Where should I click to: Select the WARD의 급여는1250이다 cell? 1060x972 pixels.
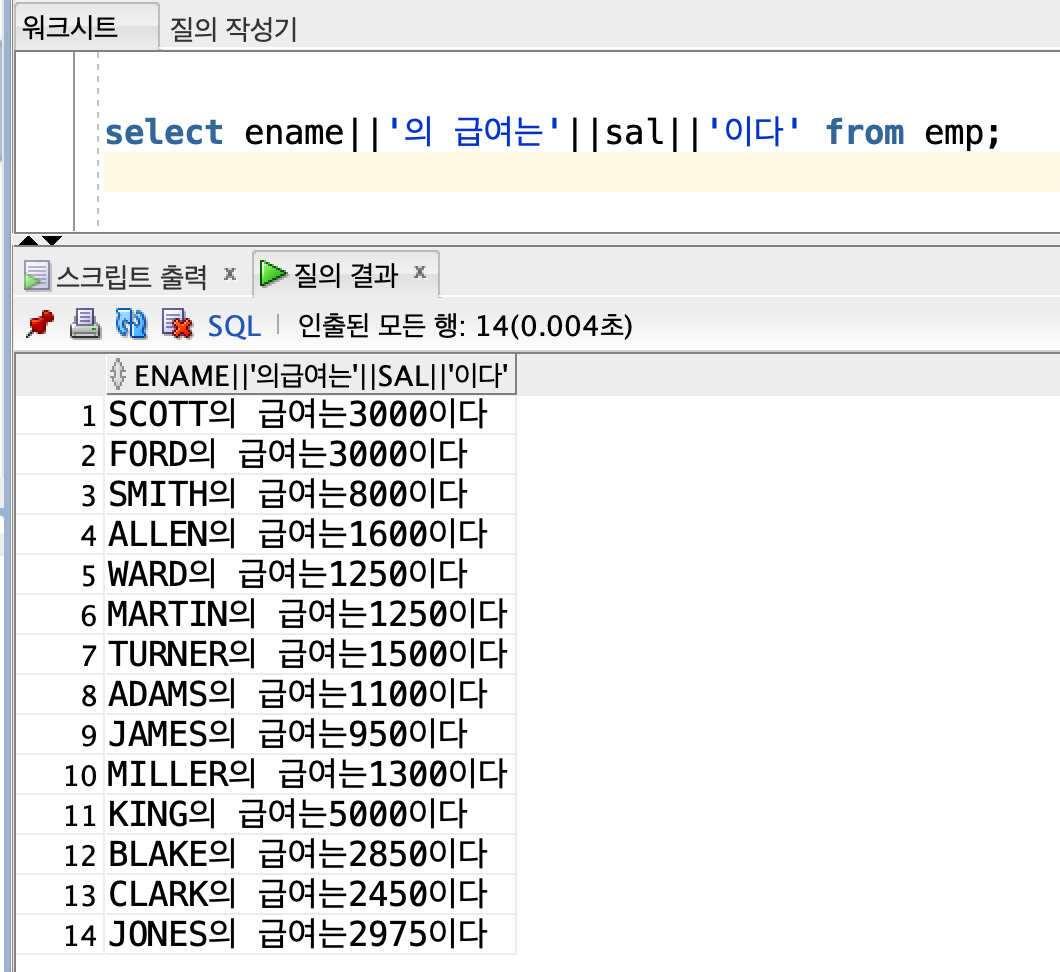[310, 575]
